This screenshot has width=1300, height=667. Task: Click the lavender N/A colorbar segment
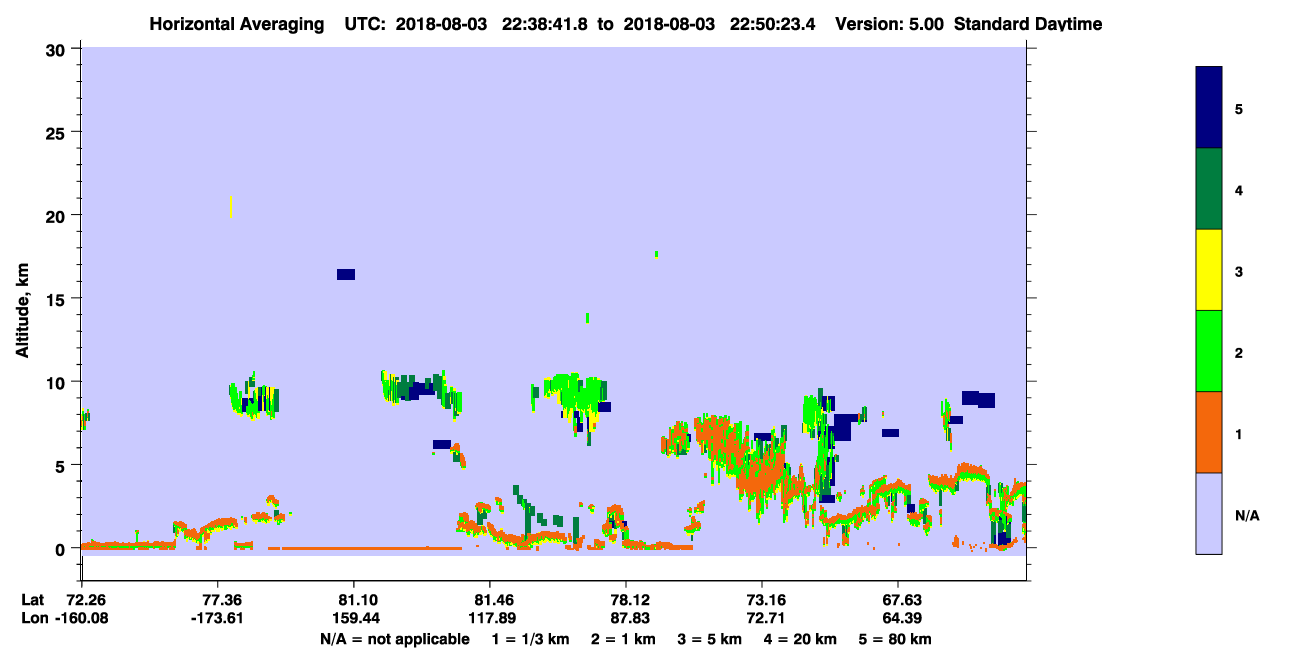(1209, 513)
